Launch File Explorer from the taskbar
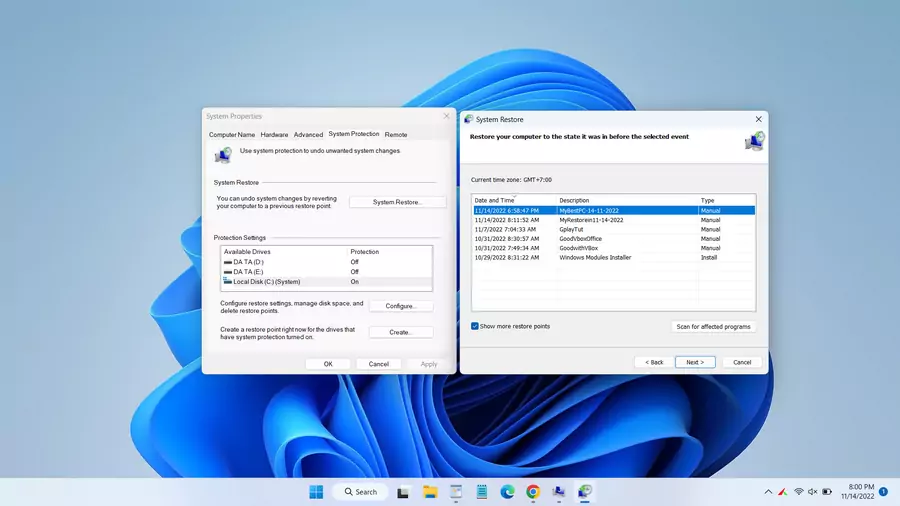Viewport: 900px width, 506px height. (430, 492)
